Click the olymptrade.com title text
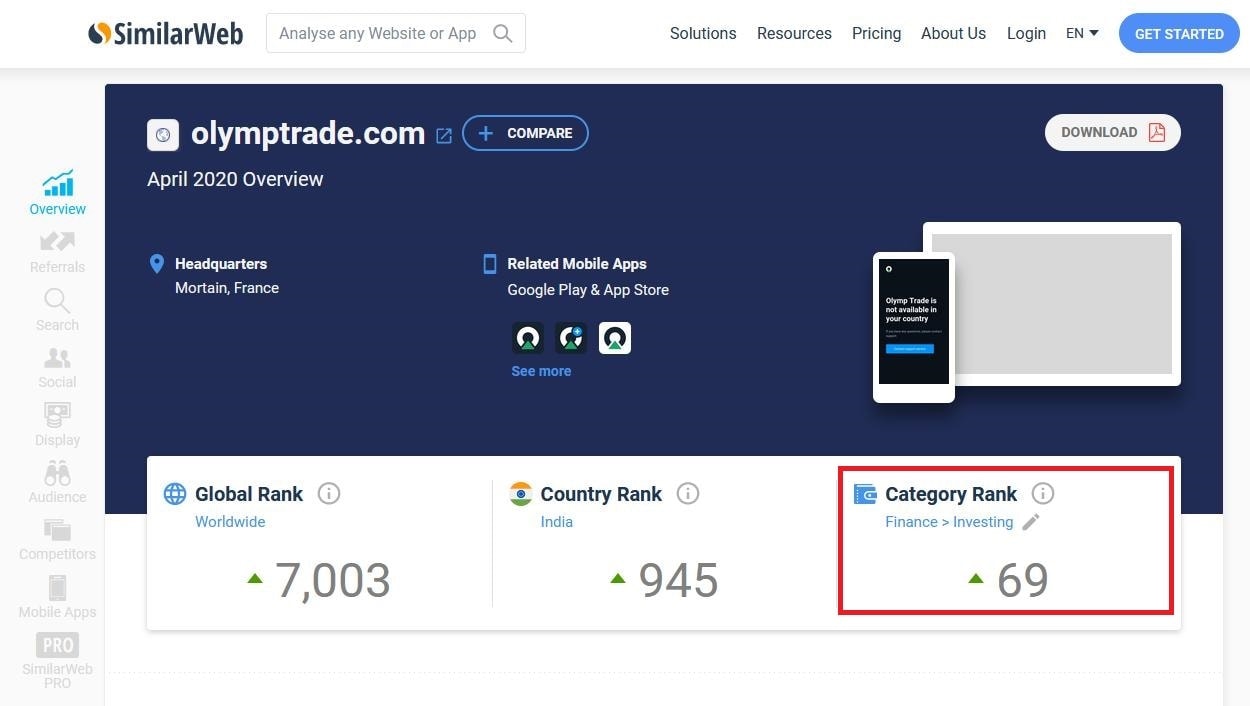This screenshot has width=1250, height=706. (x=308, y=134)
